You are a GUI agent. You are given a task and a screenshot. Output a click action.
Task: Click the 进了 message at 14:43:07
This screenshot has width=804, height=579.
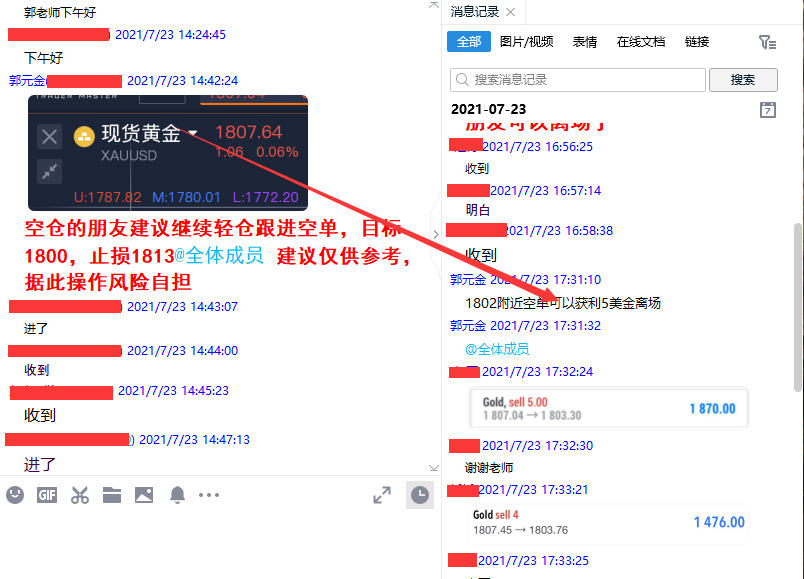coord(36,328)
